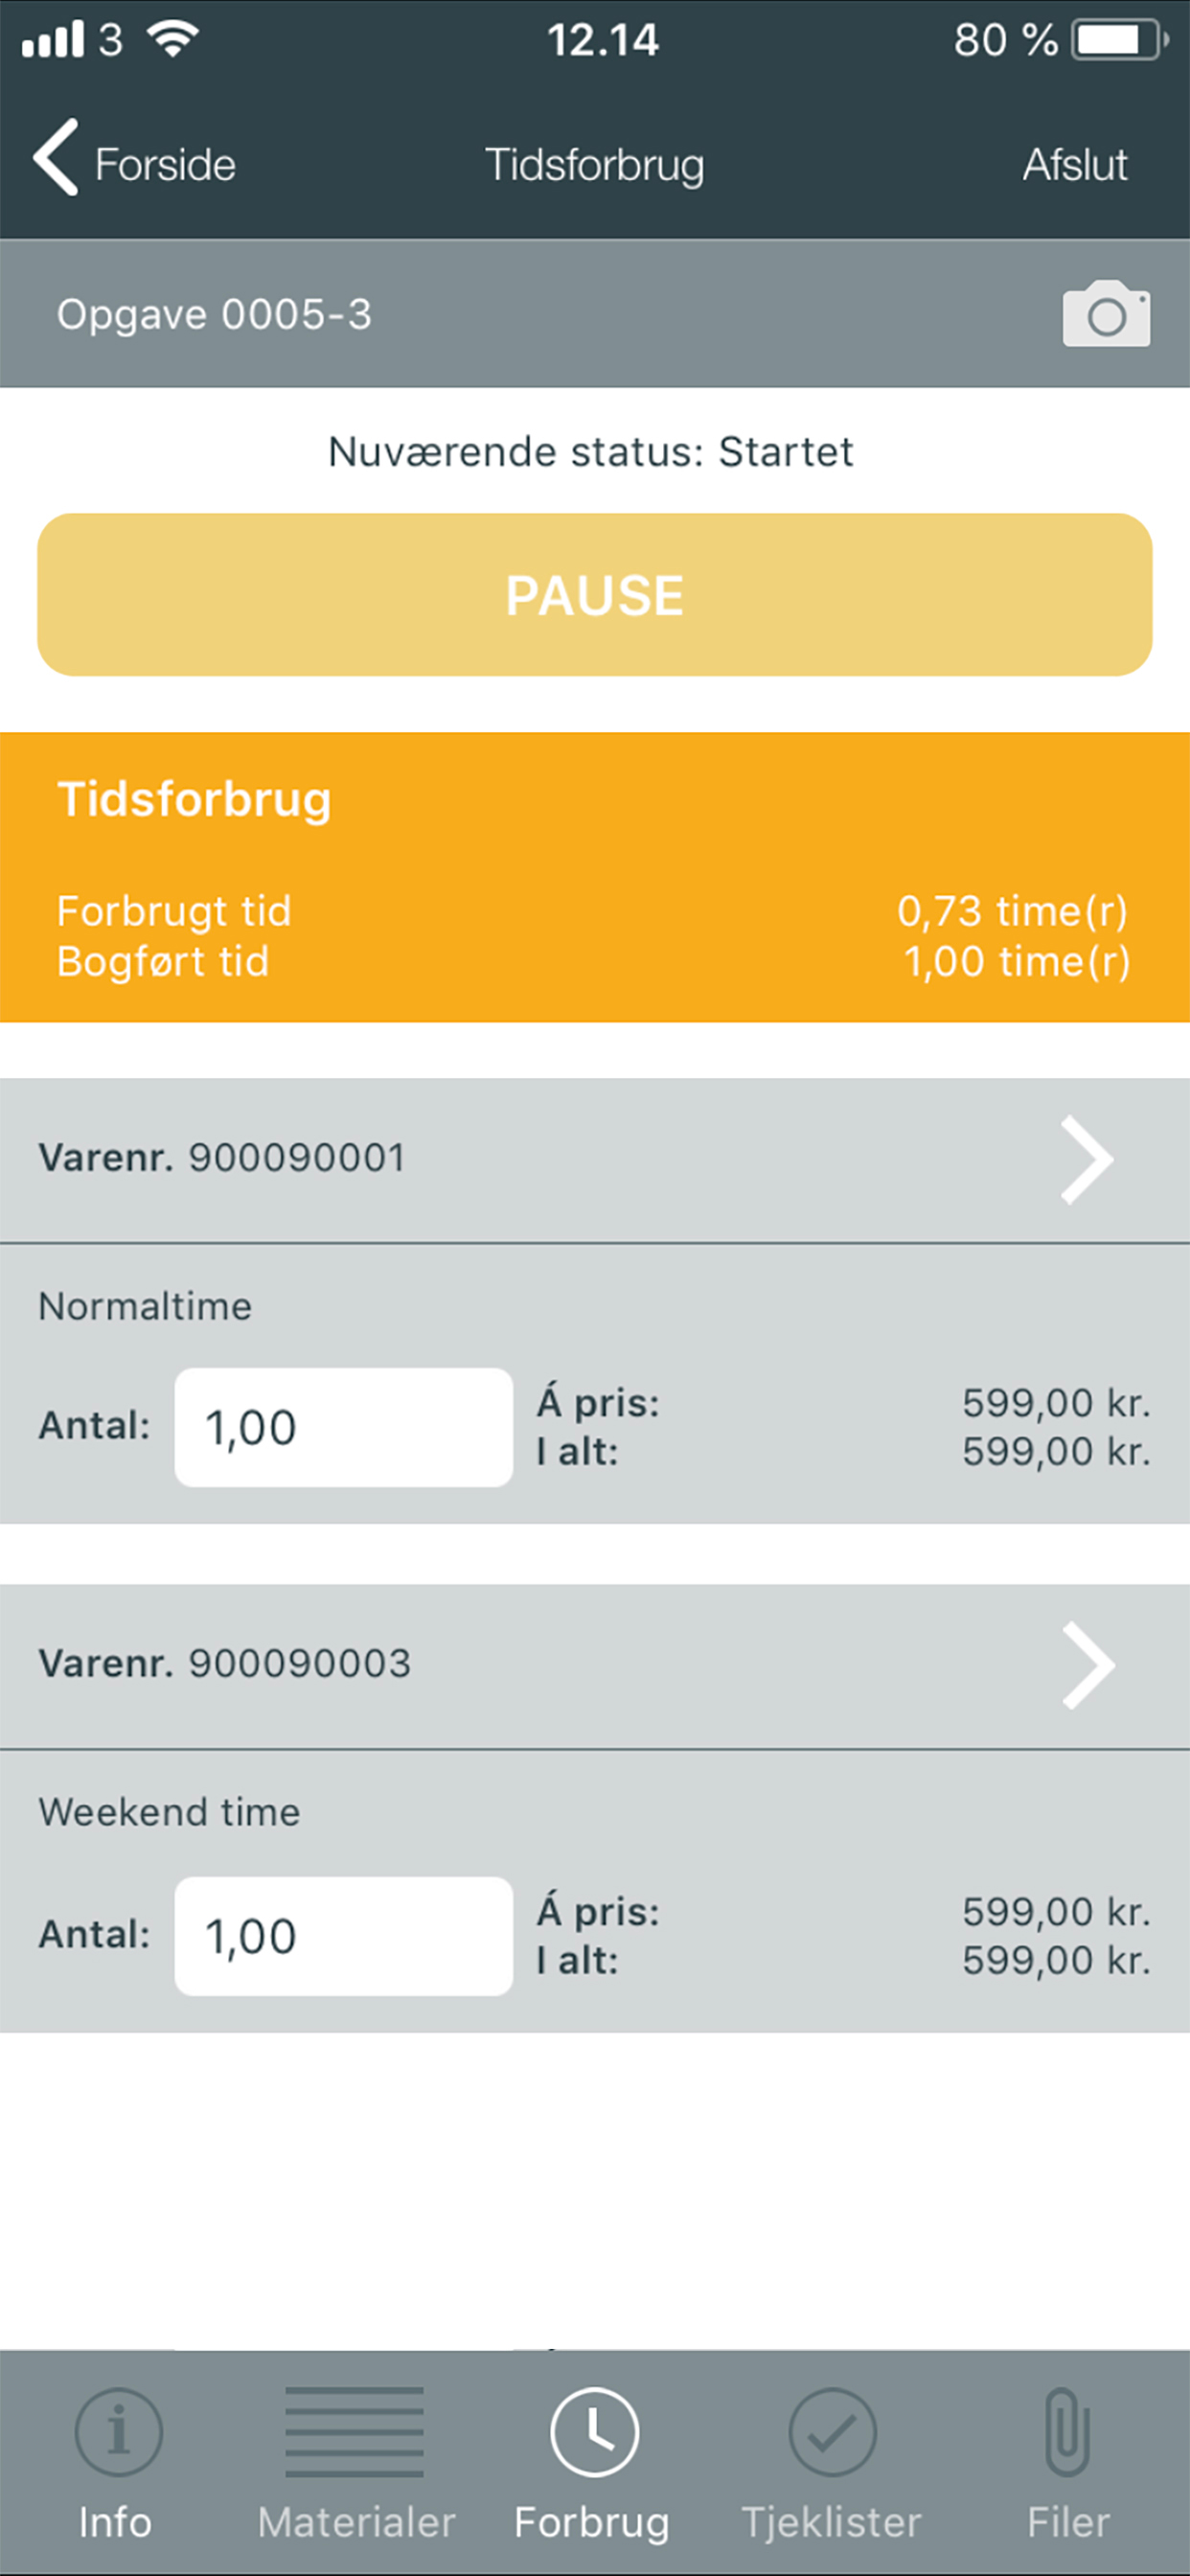The width and height of the screenshot is (1190, 2576).
Task: Tap the camera icon beside Opgave 0005-3
Action: click(1106, 314)
